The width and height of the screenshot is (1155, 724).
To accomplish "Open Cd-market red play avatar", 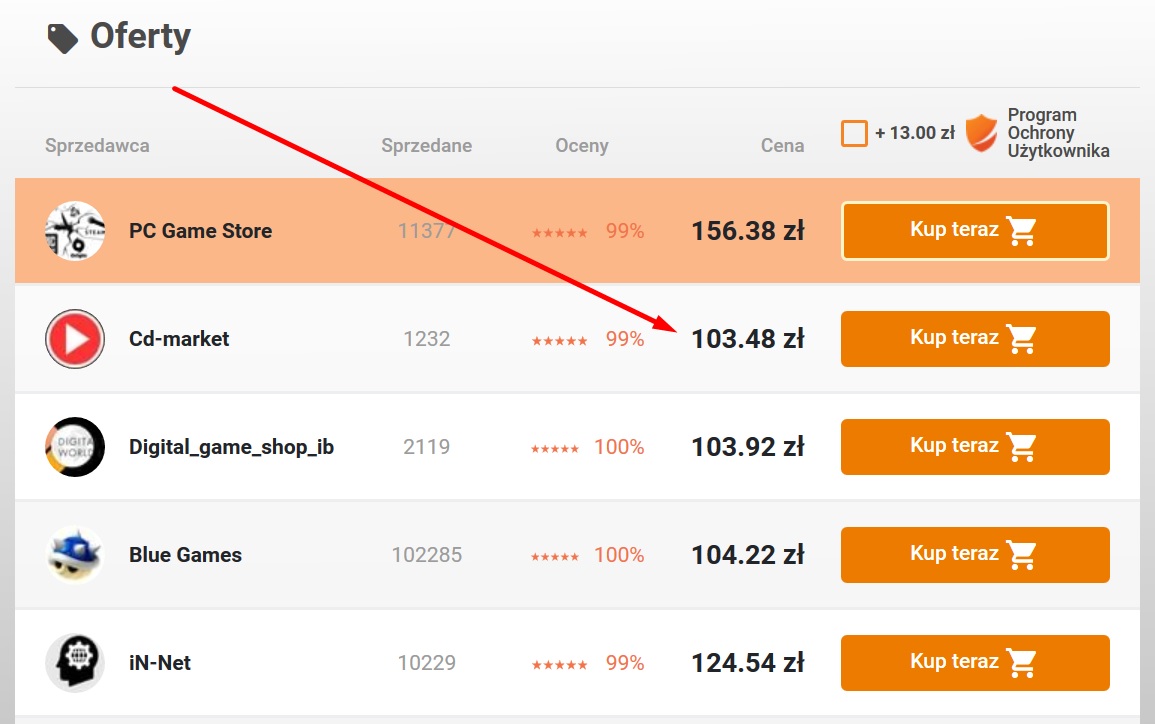I will click(x=75, y=339).
